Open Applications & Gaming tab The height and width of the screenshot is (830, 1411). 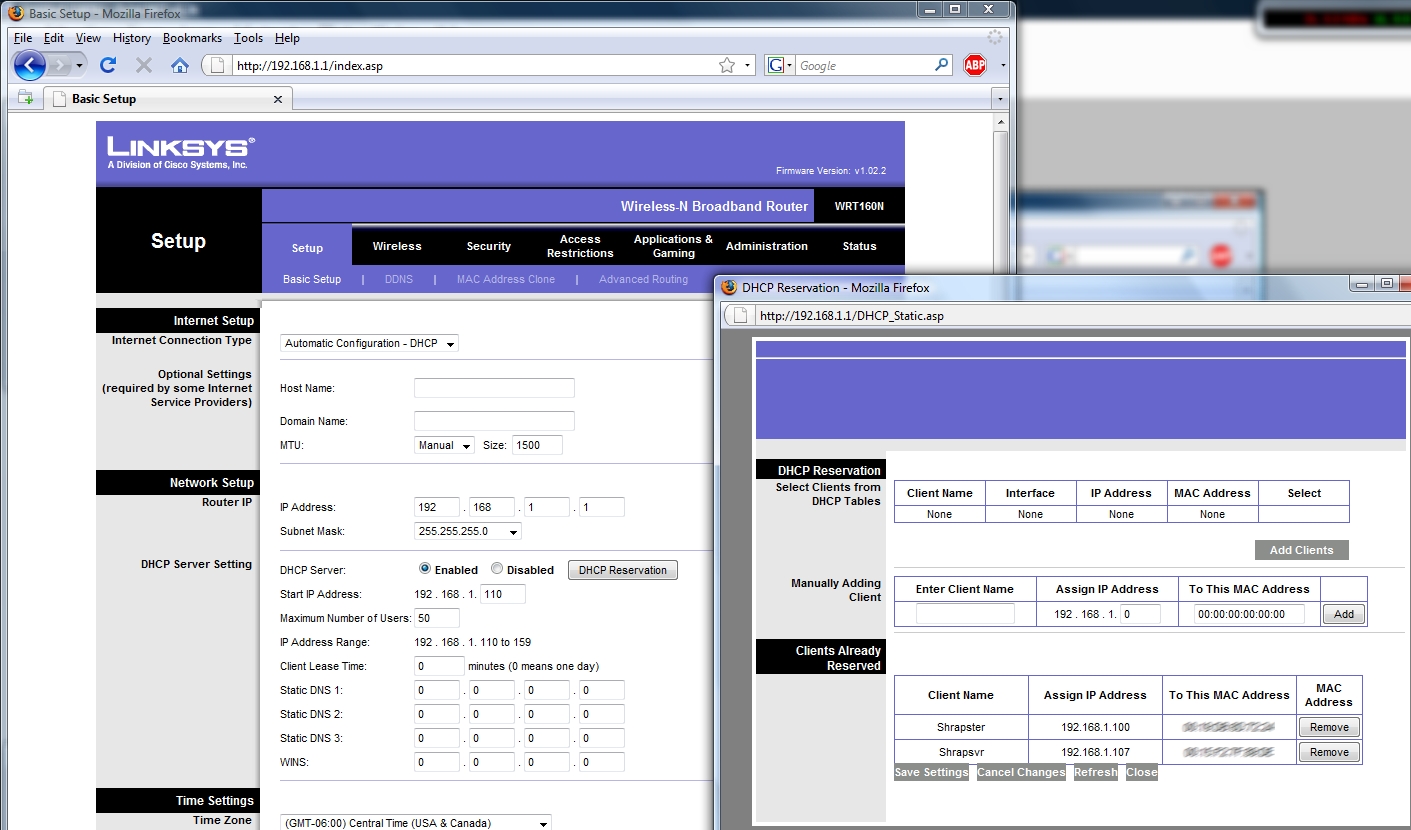[673, 246]
